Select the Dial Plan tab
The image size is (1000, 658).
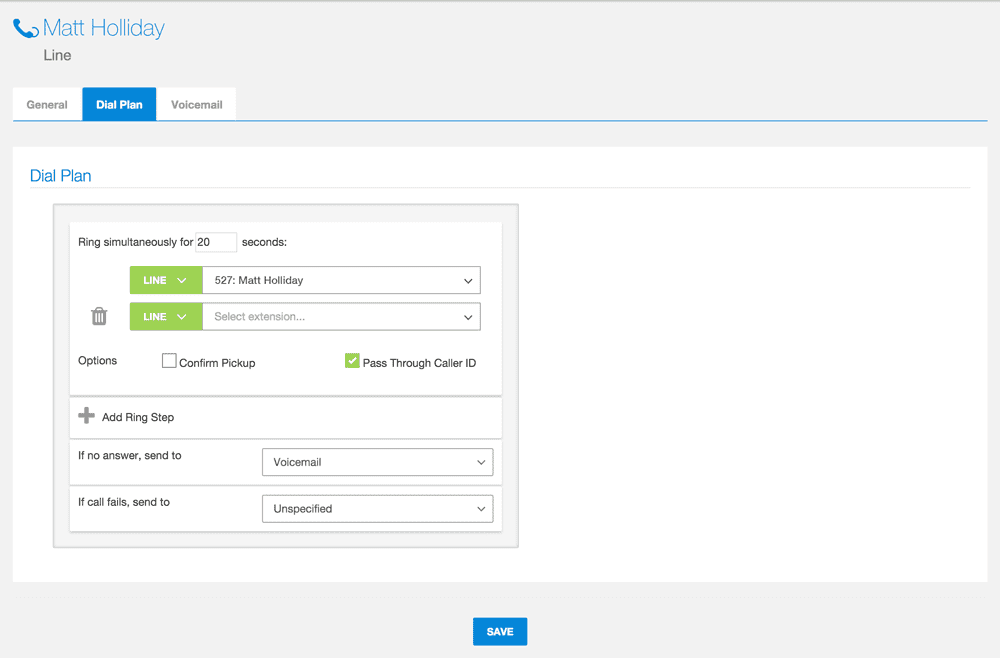pyautogui.click(x=119, y=105)
